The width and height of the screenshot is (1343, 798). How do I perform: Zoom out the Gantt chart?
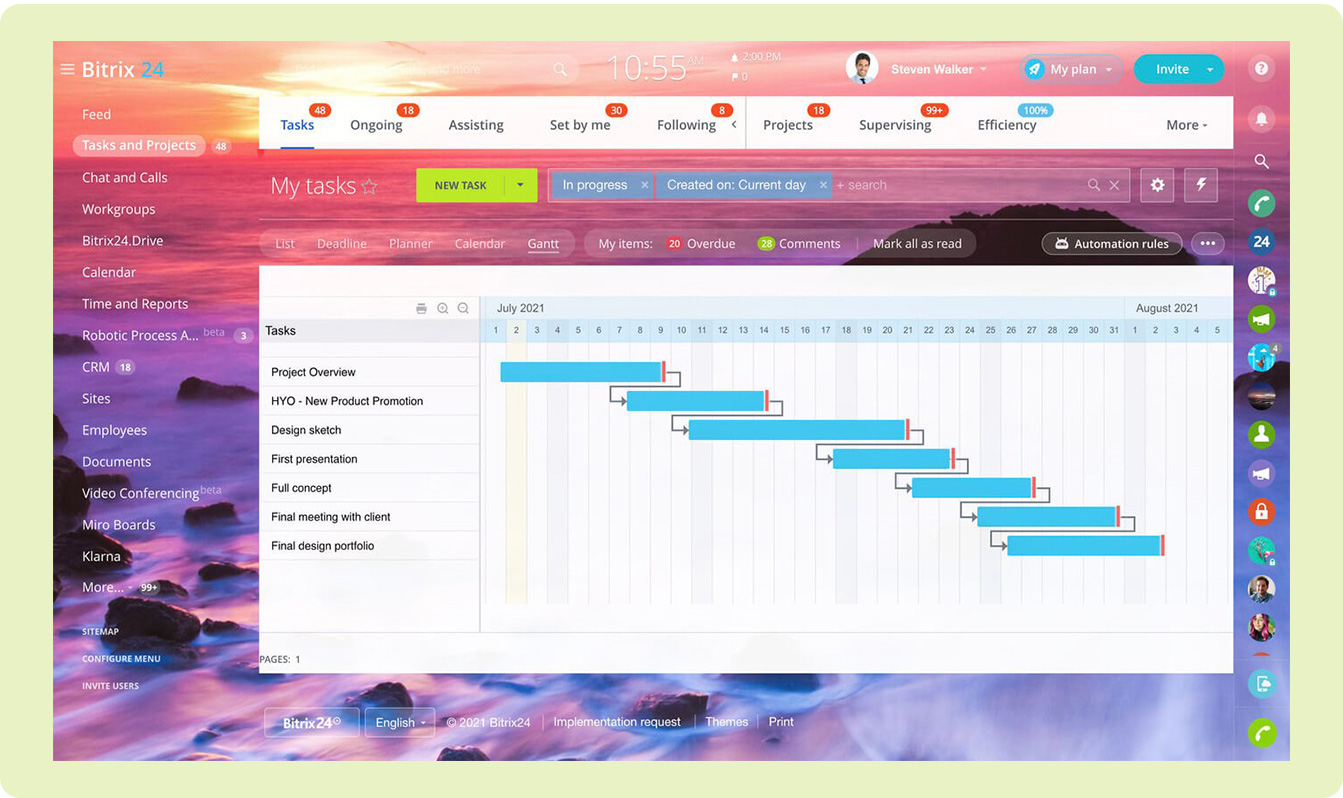(463, 309)
